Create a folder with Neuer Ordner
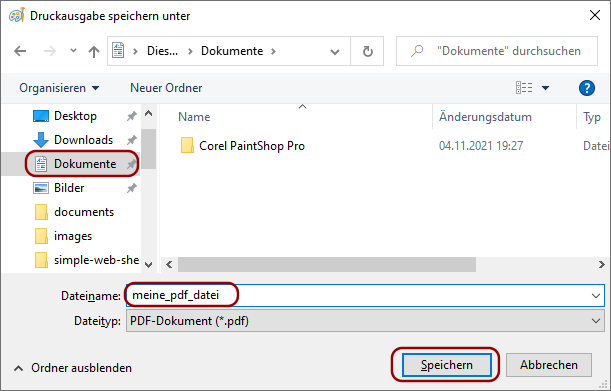 [x=166, y=88]
